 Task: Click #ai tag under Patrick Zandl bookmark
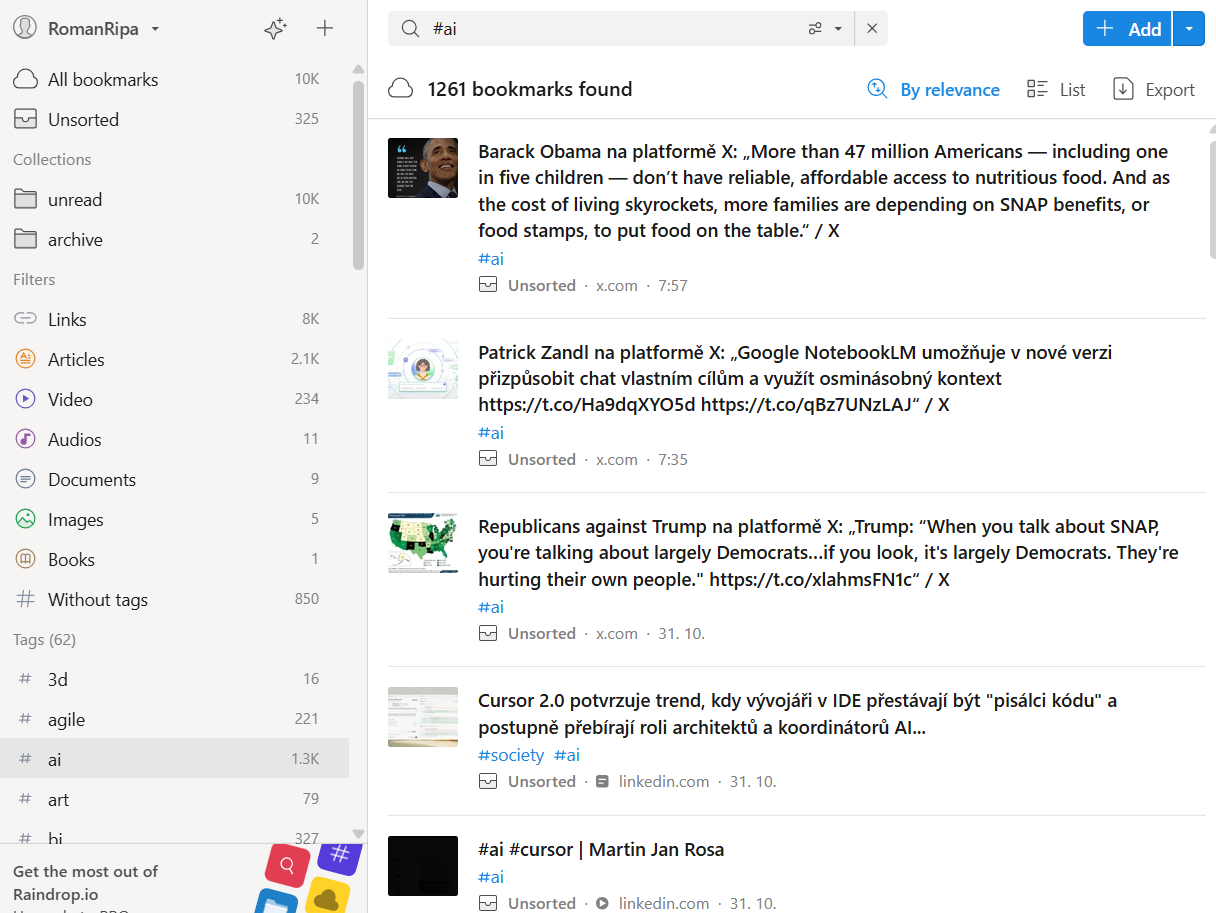click(x=491, y=433)
